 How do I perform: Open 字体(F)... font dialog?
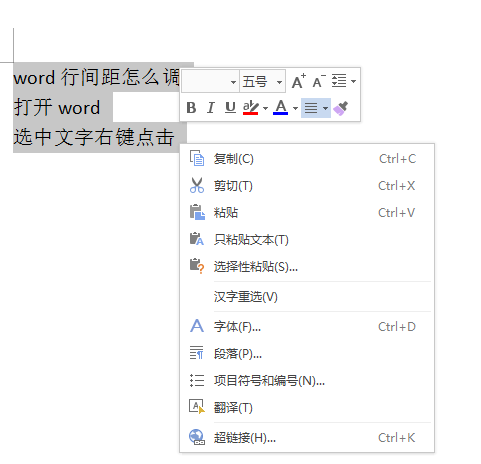pyautogui.click(x=307, y=327)
